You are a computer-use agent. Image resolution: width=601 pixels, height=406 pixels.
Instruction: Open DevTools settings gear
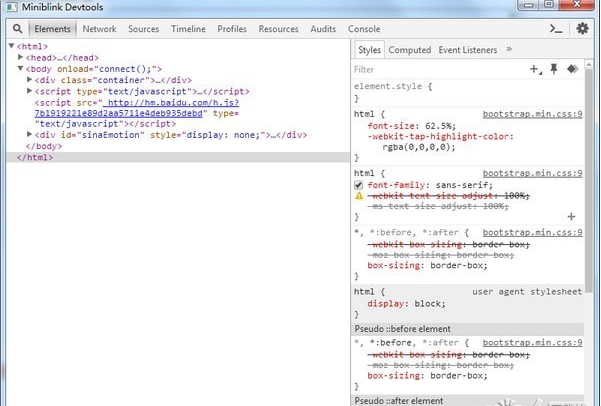582,29
